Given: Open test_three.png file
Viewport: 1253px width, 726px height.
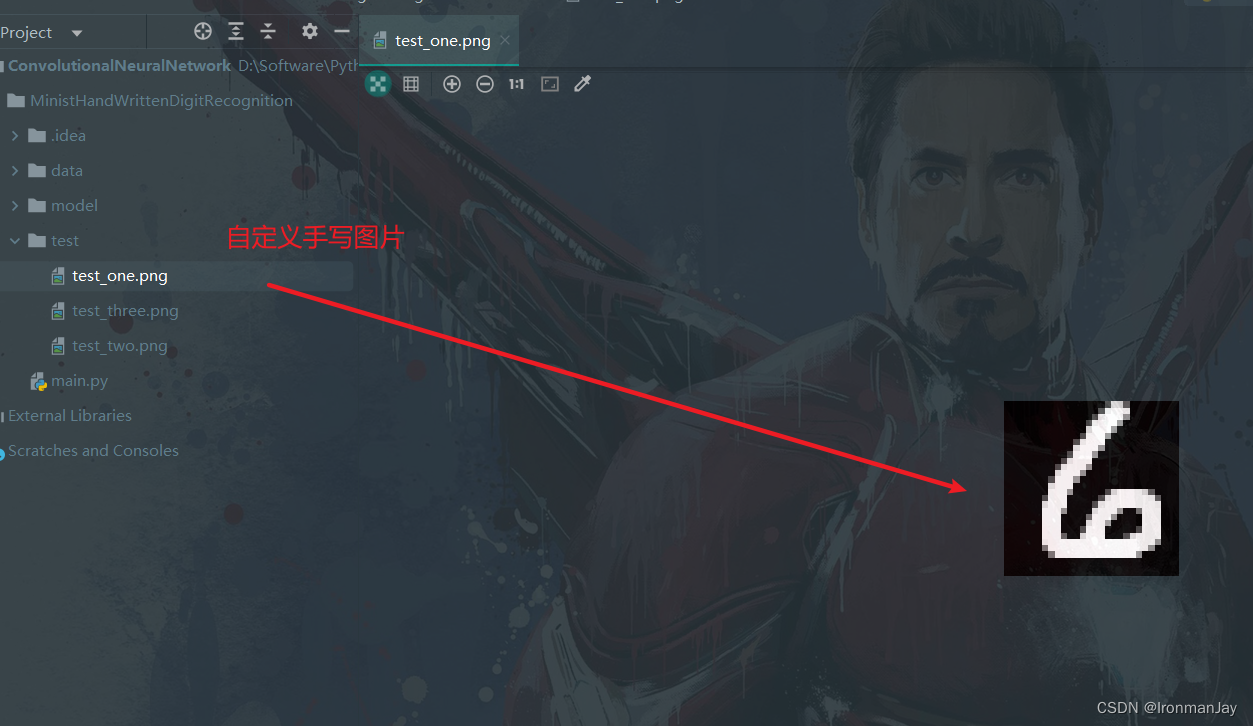Looking at the screenshot, I should [125, 311].
